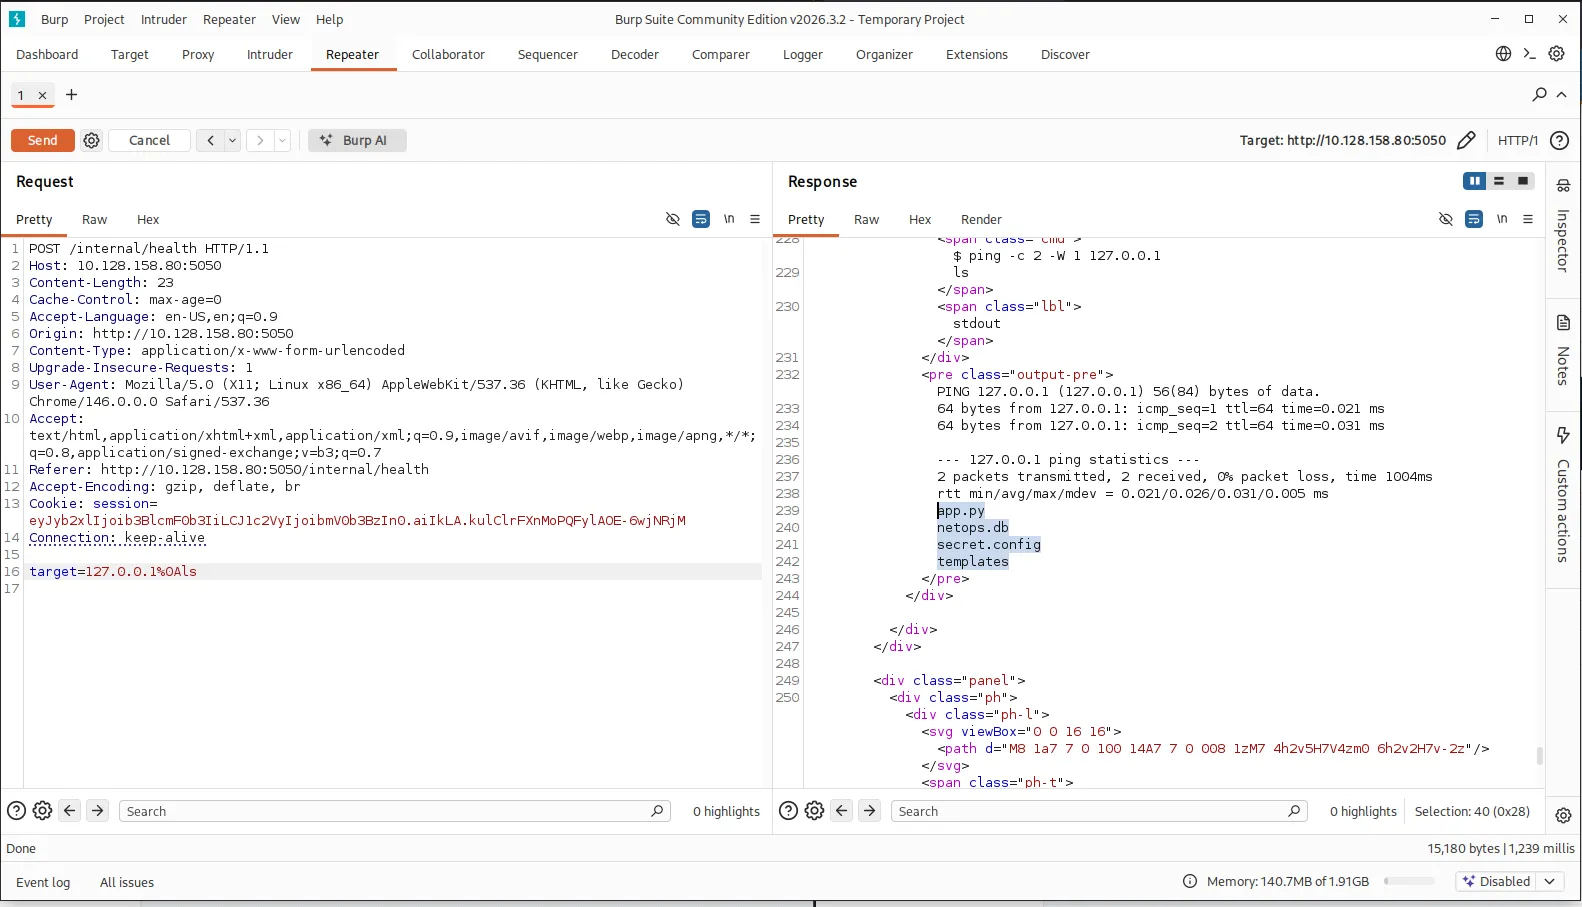Open the Request pane hamburger menu
The height and width of the screenshot is (907, 1582).
click(755, 219)
